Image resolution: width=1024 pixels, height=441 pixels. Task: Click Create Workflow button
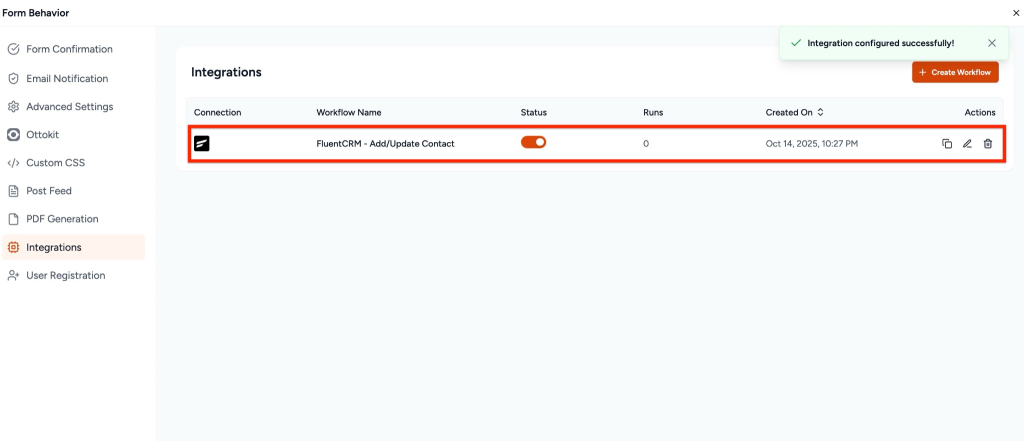click(x=955, y=72)
